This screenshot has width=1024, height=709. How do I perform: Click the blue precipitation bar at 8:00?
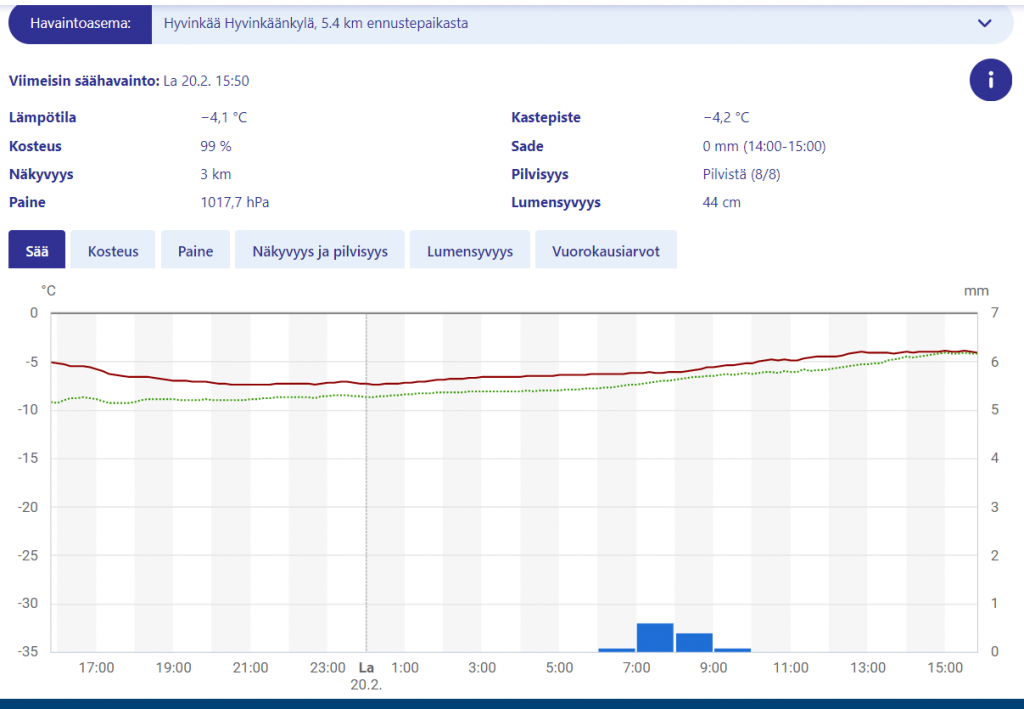(694, 642)
